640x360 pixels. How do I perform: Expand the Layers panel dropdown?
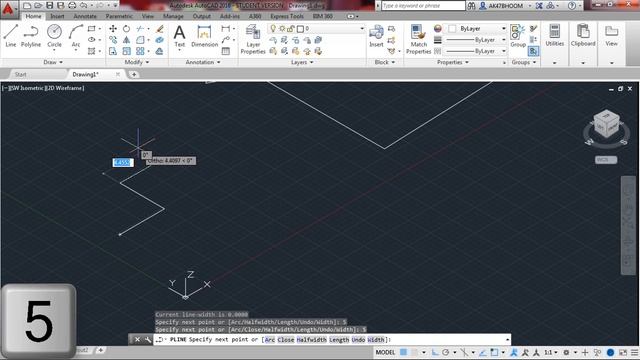point(302,62)
